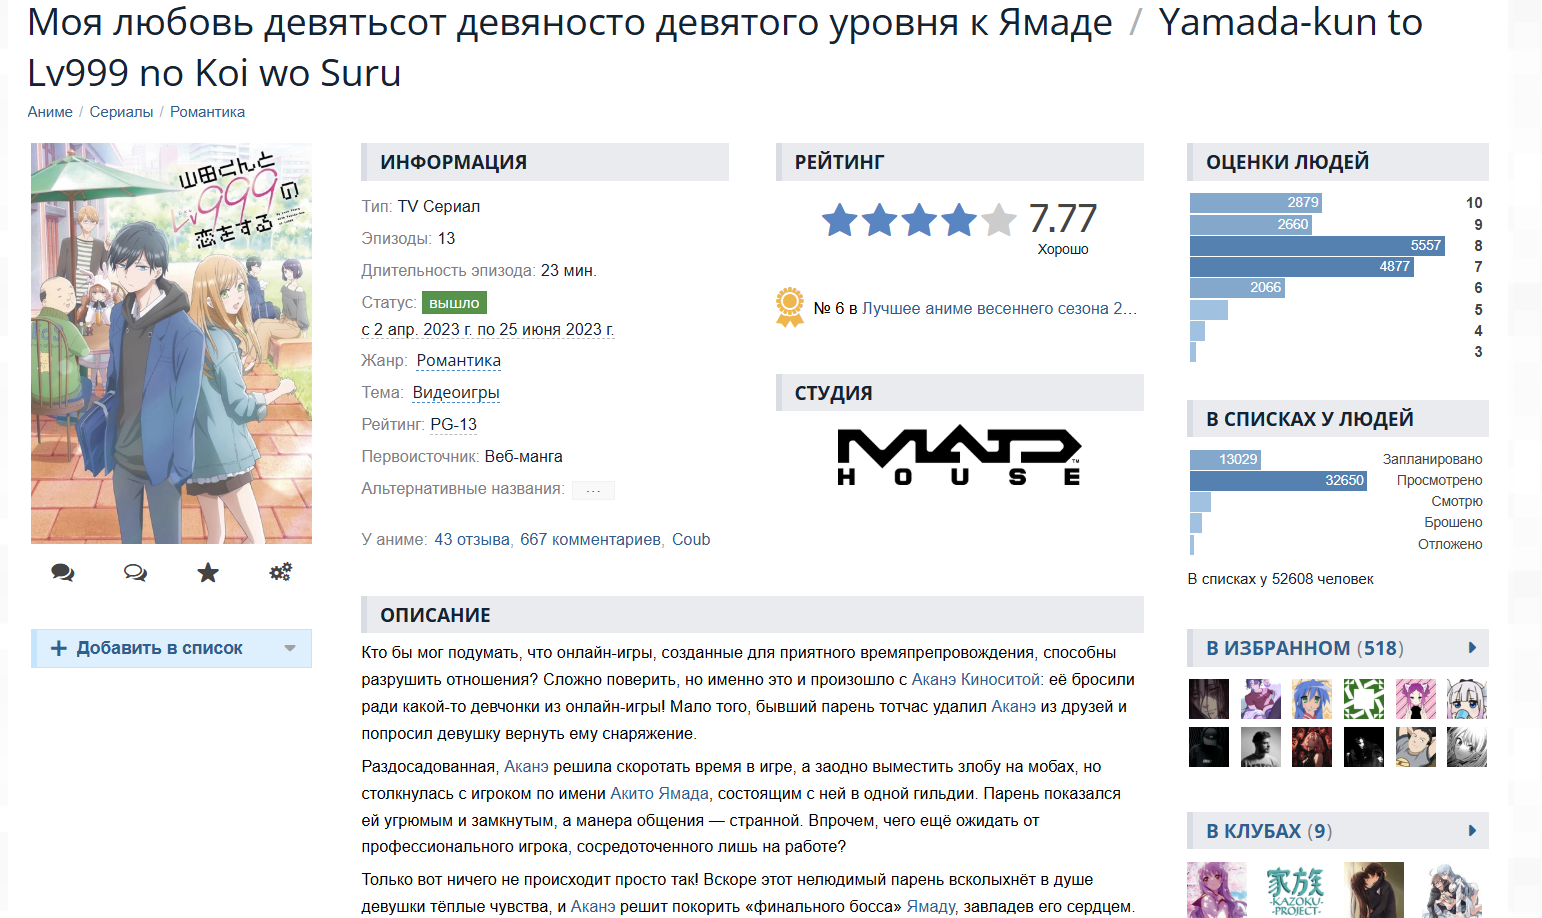Open the 'Лучшее аниме весеннего сезона' collection link
This screenshot has width=1542, height=918.
[x=999, y=308]
